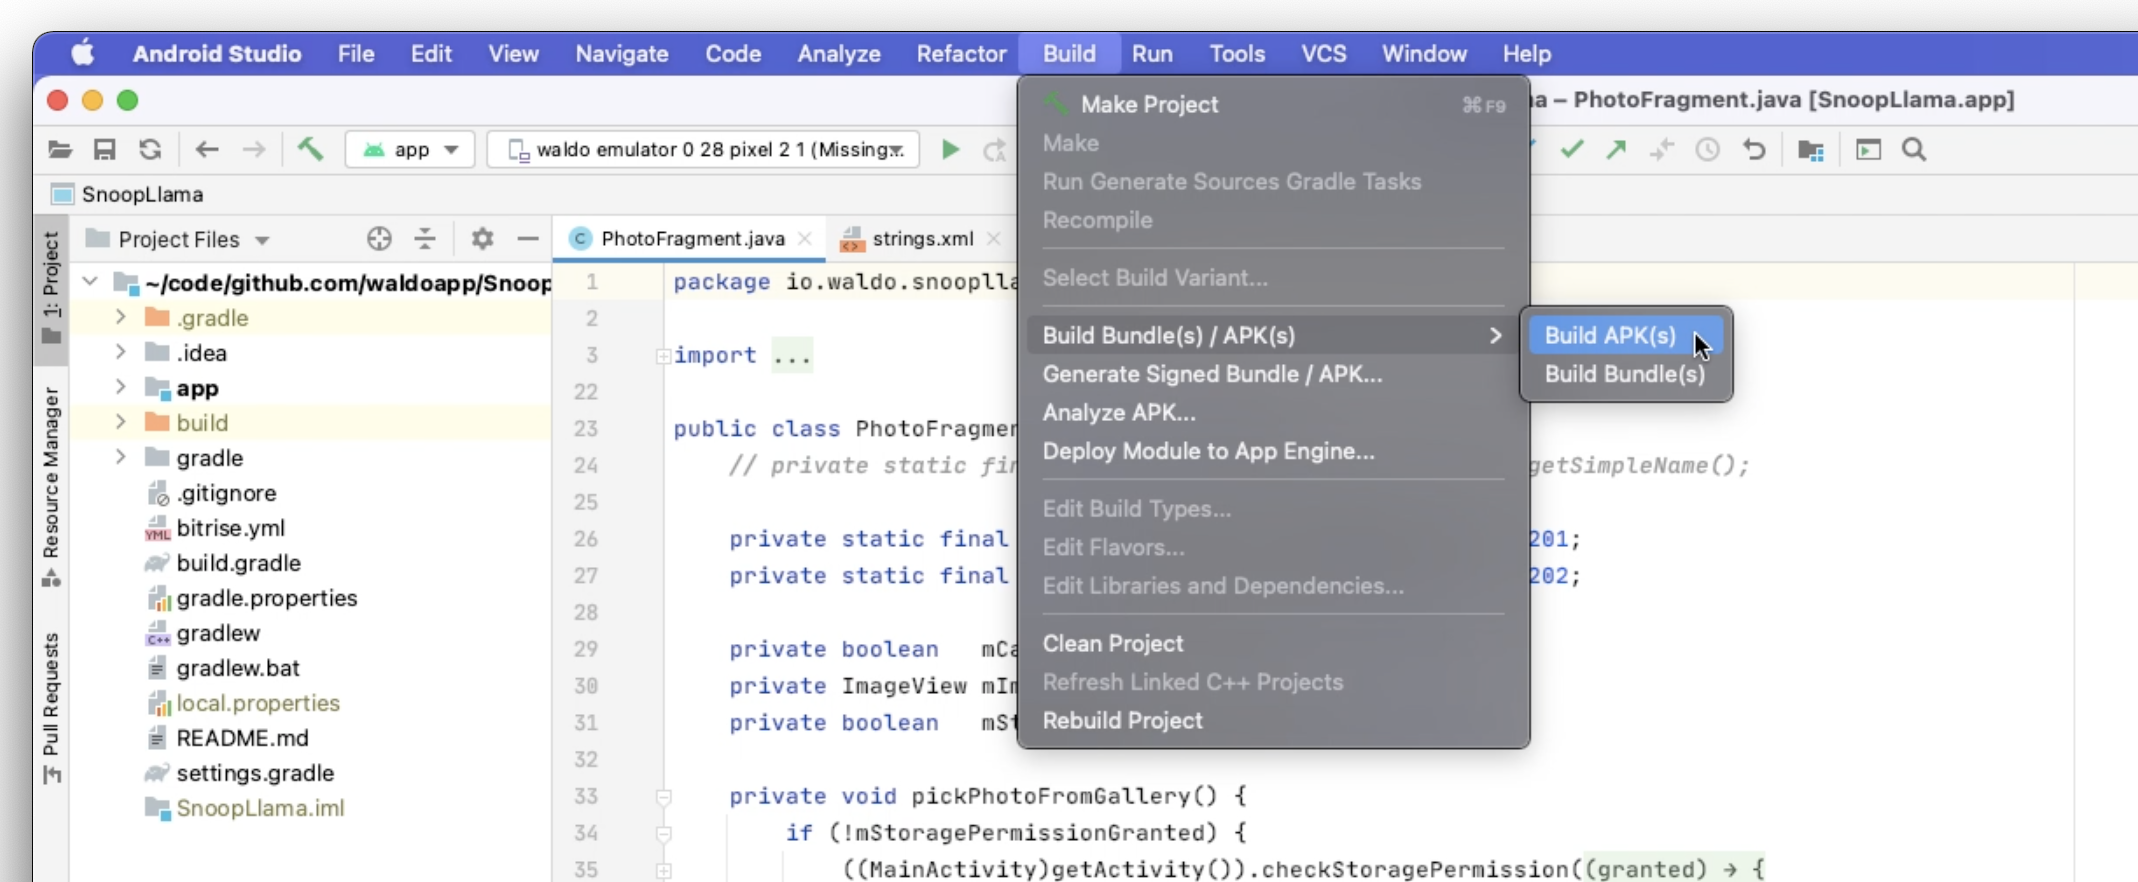
Task: Click the green arrow Push icon
Action: 1616,150
